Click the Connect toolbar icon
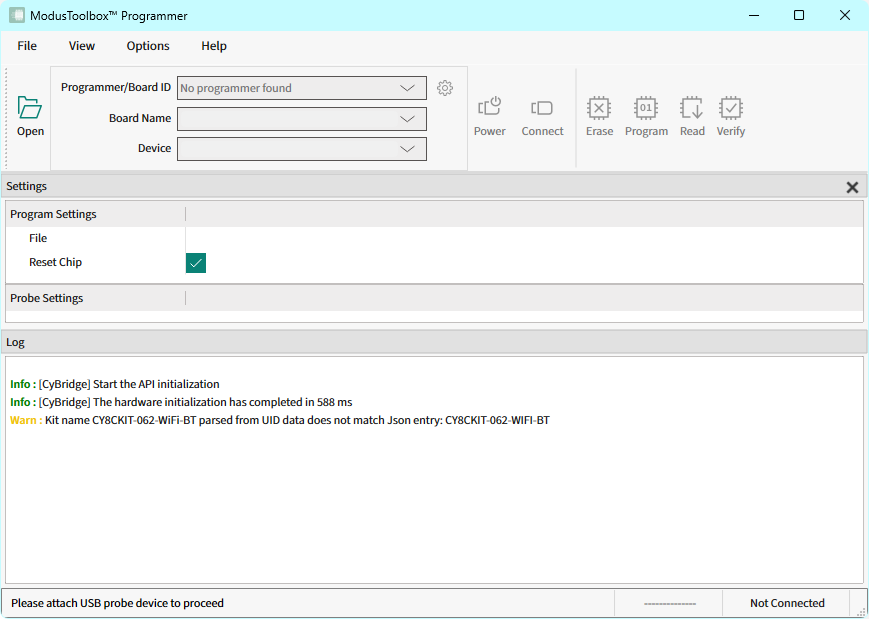The height and width of the screenshot is (619, 869). tap(542, 108)
